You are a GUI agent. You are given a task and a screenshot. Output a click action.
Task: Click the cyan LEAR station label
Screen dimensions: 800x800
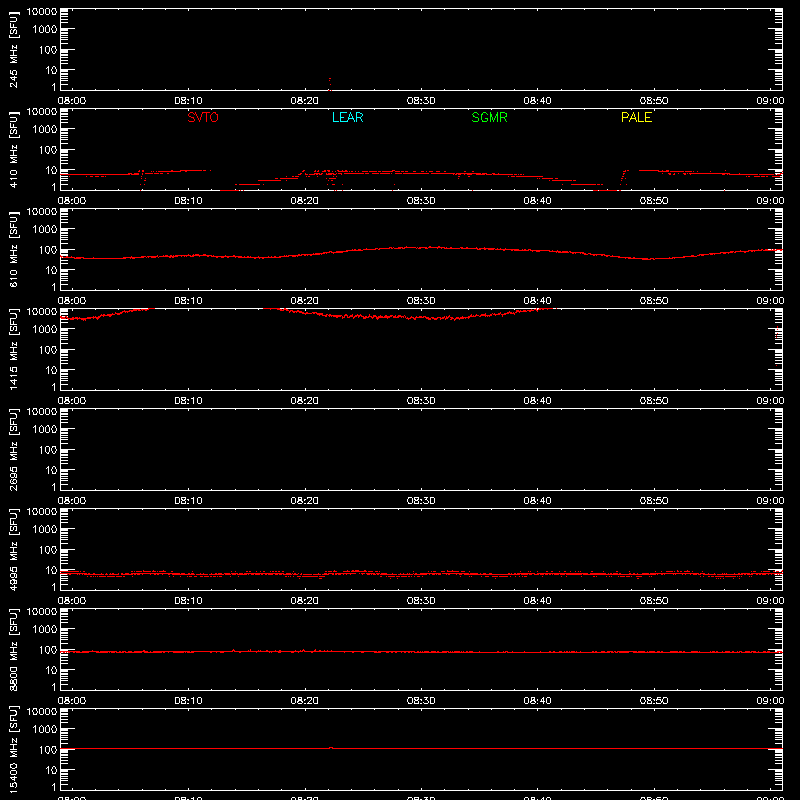[347, 117]
